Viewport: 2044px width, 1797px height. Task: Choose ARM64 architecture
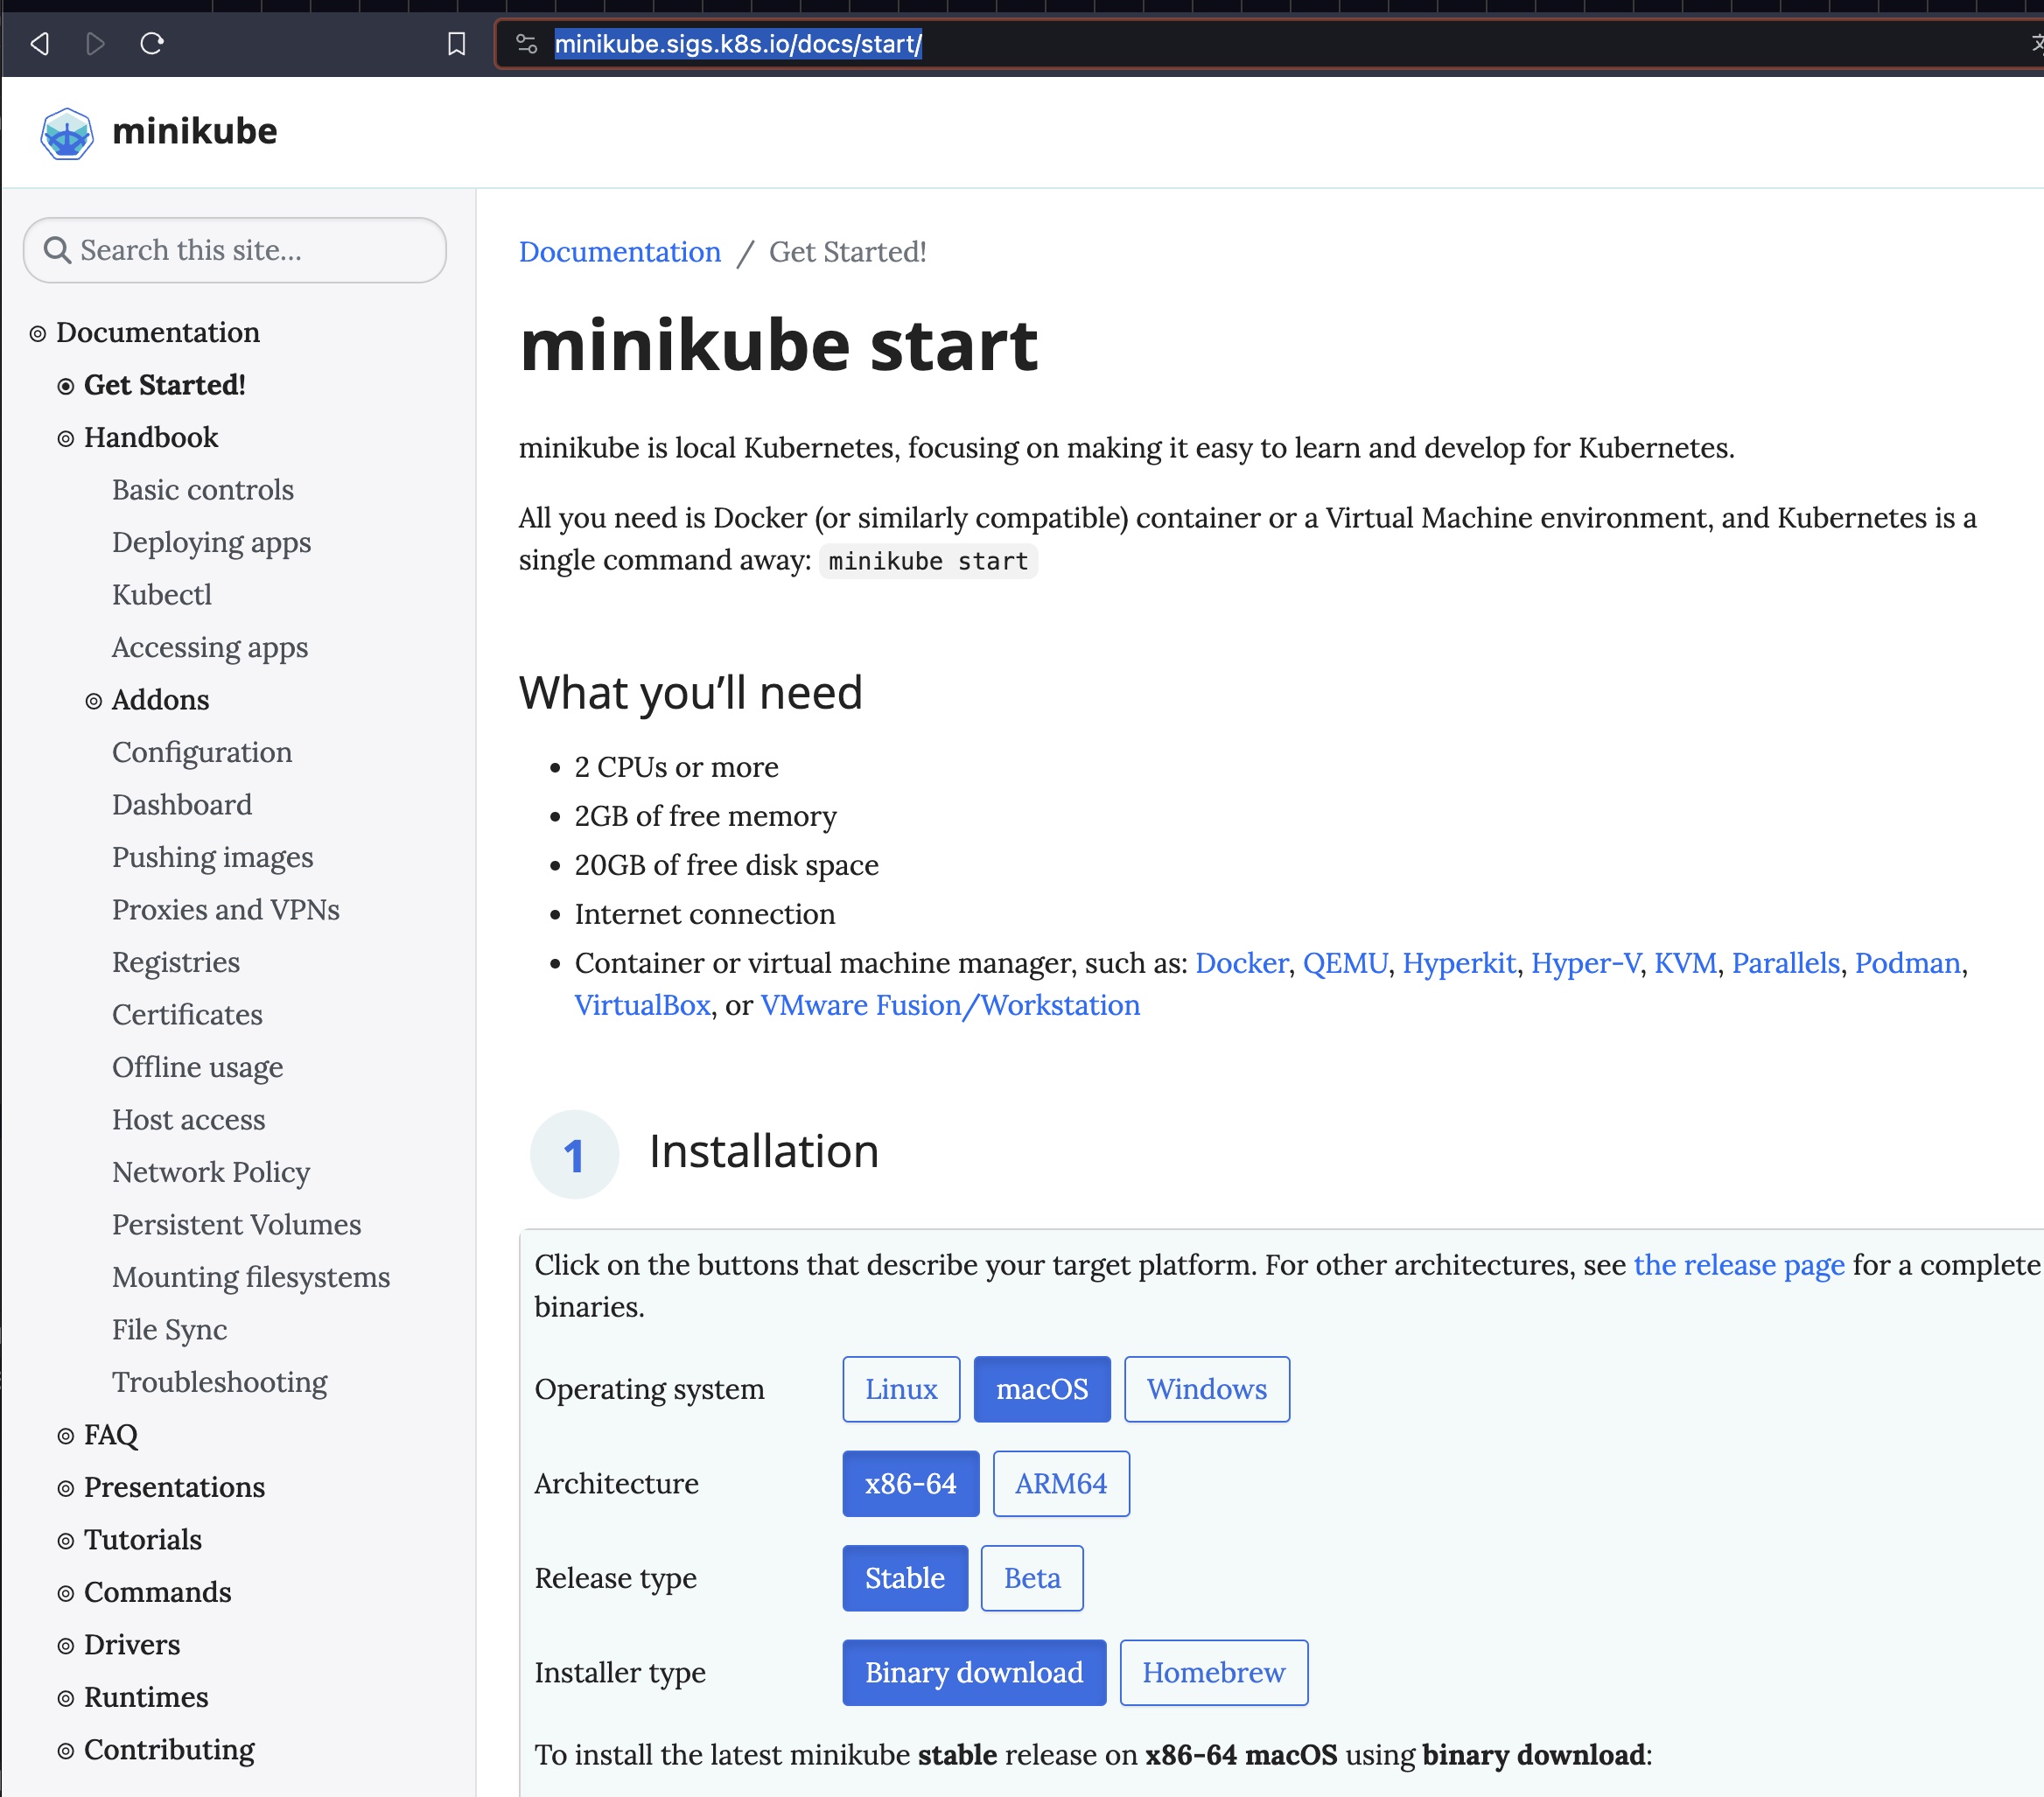tap(1061, 1484)
